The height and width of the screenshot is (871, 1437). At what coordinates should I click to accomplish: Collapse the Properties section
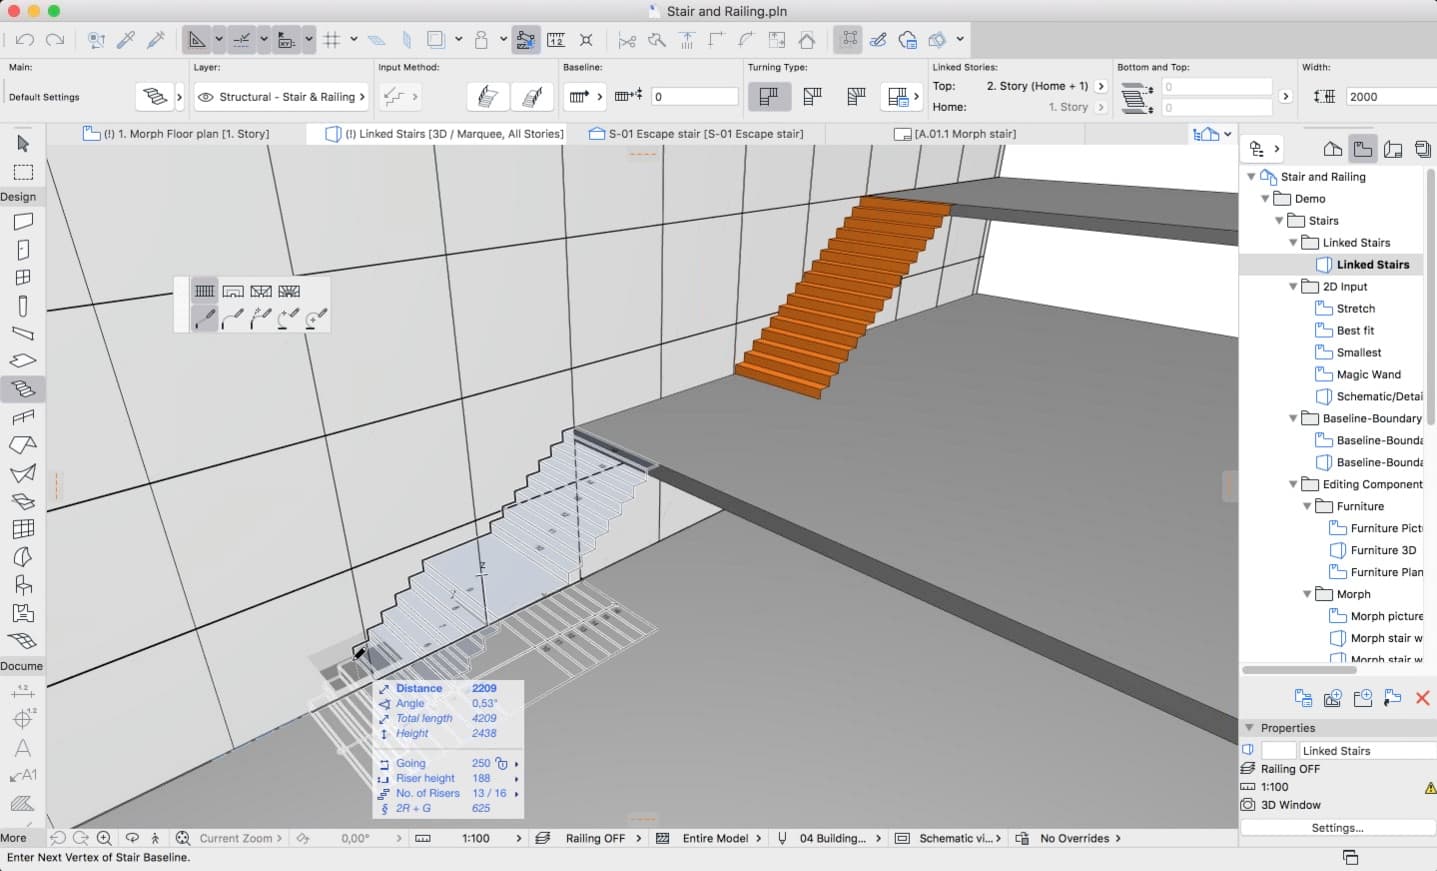pyautogui.click(x=1249, y=728)
